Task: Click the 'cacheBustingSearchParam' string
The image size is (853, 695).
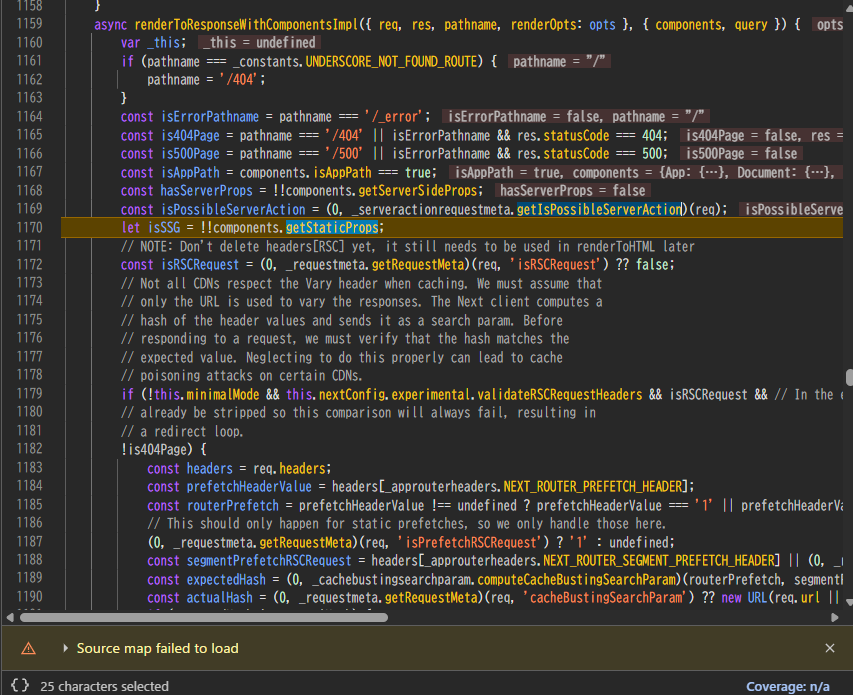Action: [x=606, y=598]
